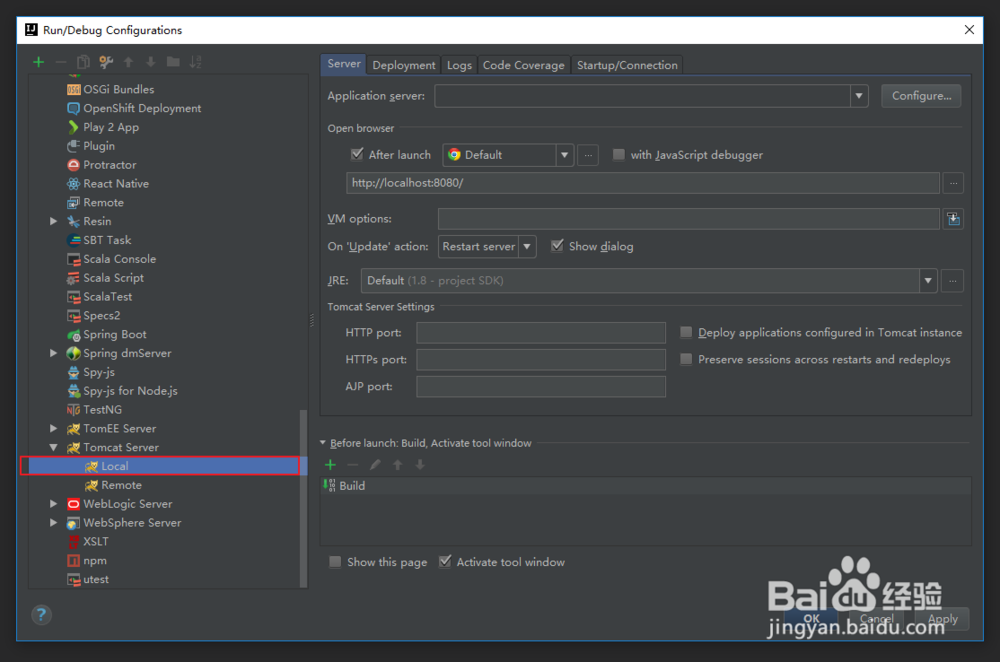Click the remove configuration minus icon
Screen dimensions: 1000x662
[61, 62]
